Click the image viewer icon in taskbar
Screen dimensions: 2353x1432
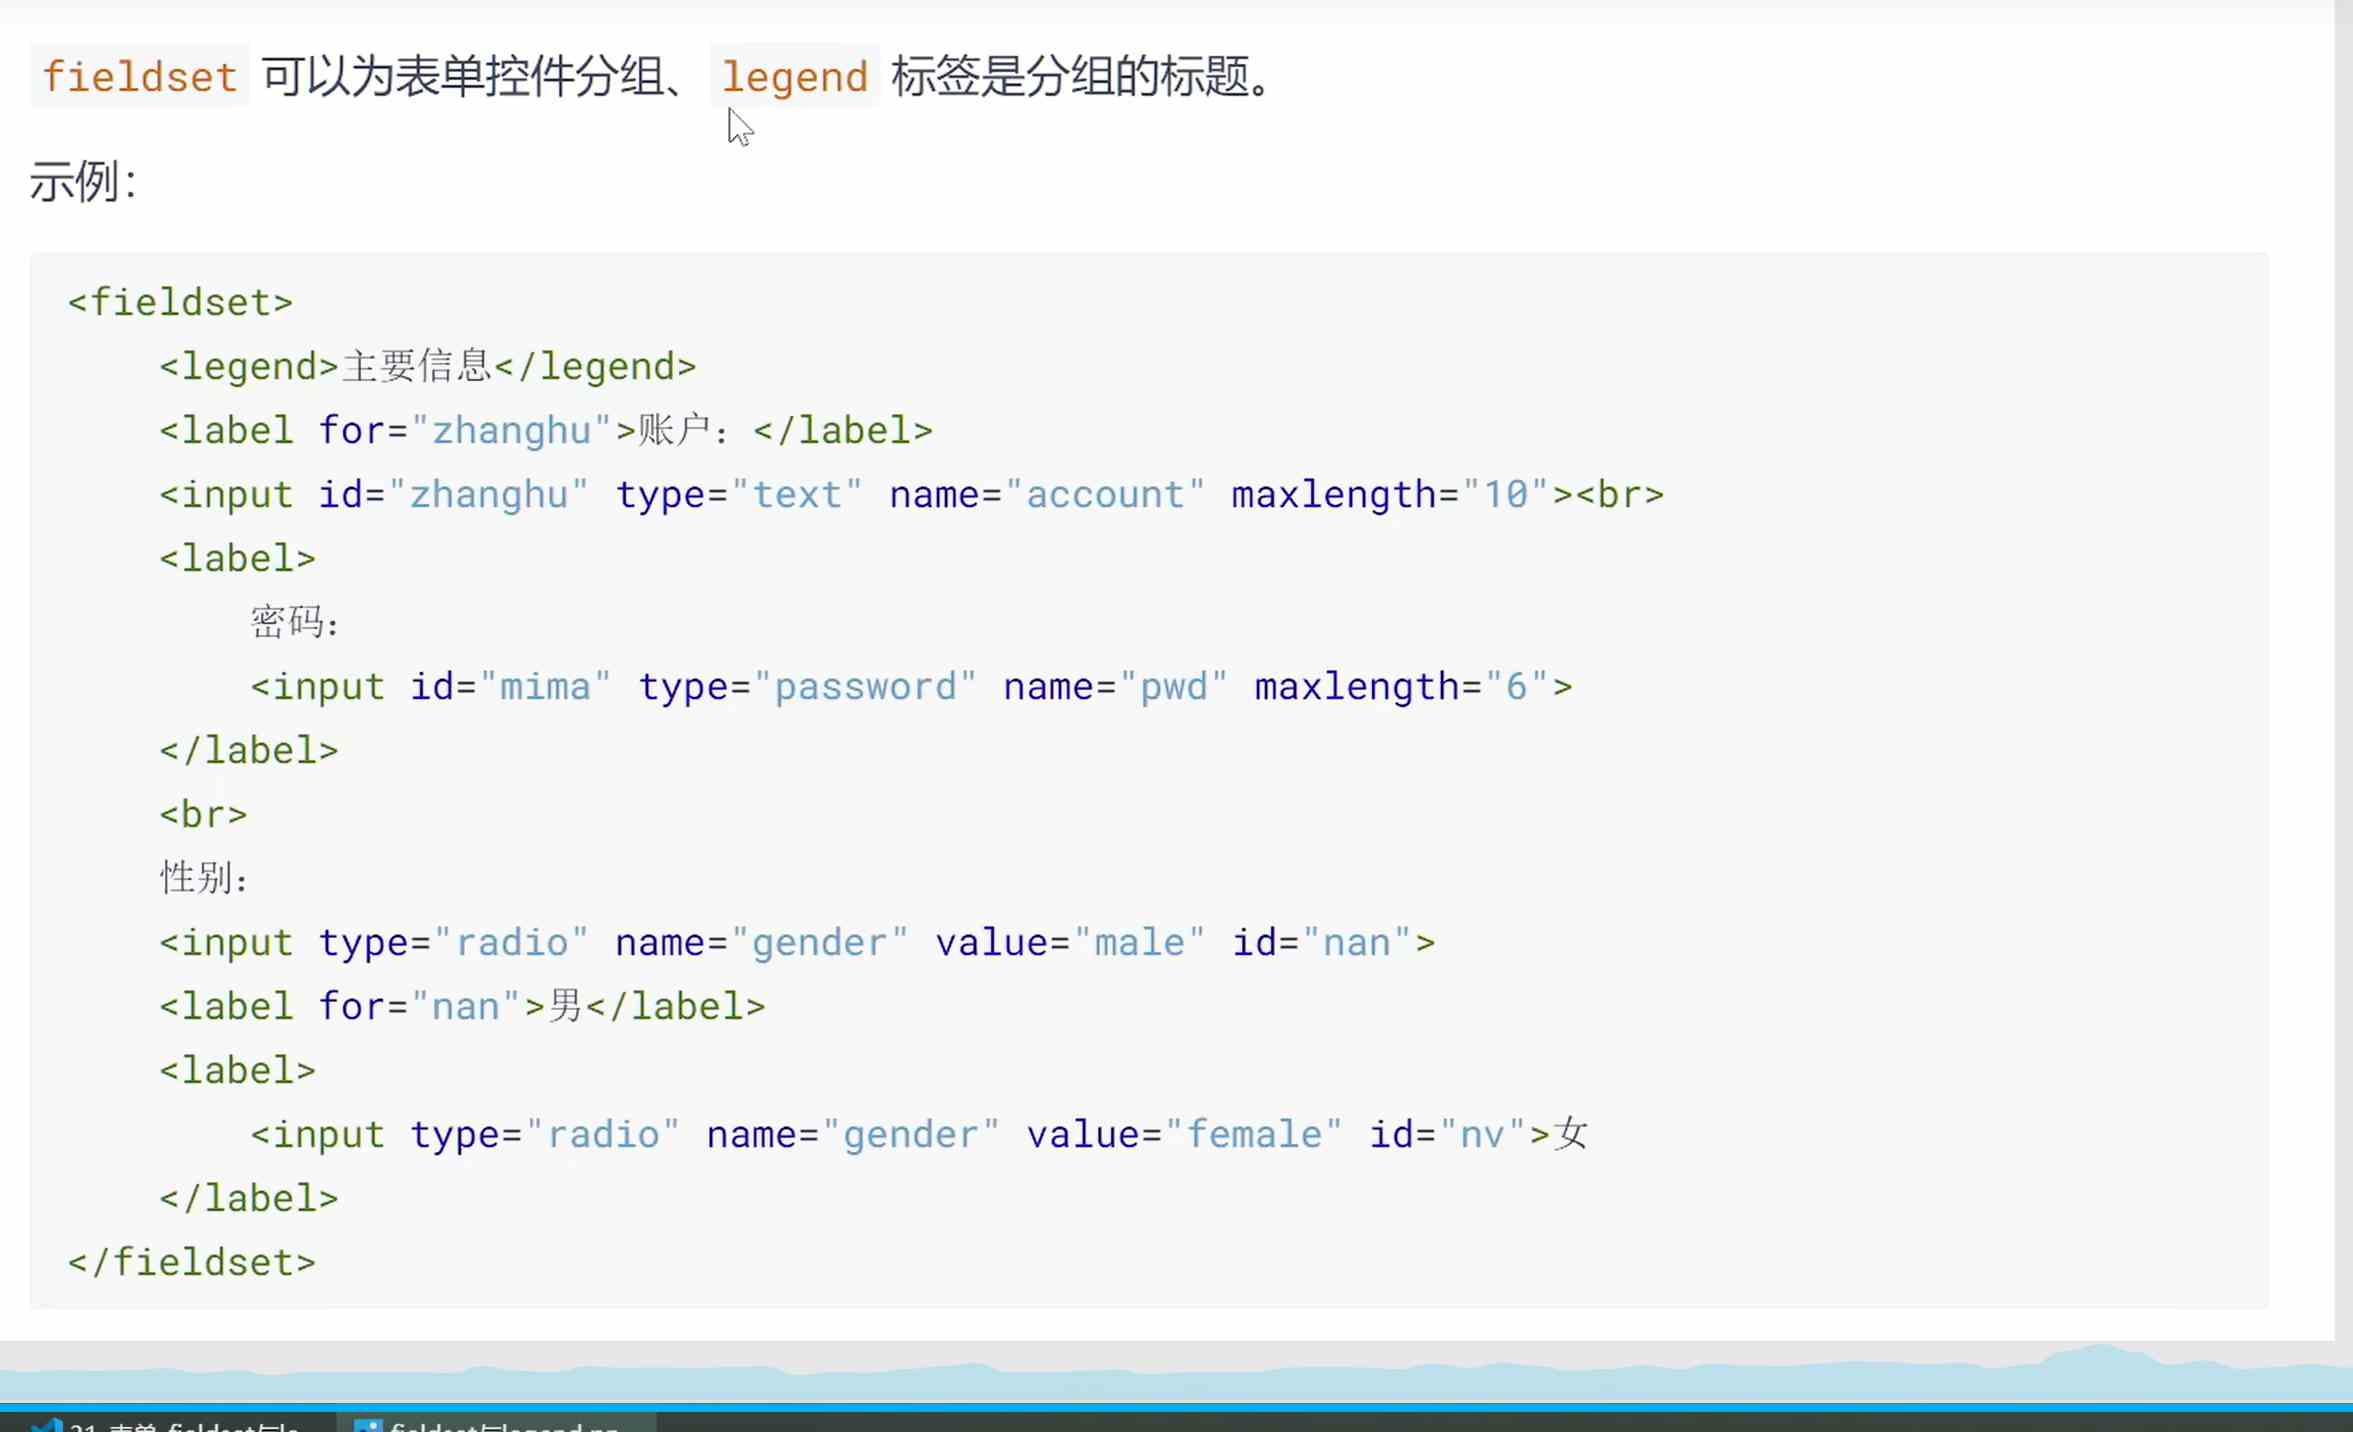[367, 1426]
